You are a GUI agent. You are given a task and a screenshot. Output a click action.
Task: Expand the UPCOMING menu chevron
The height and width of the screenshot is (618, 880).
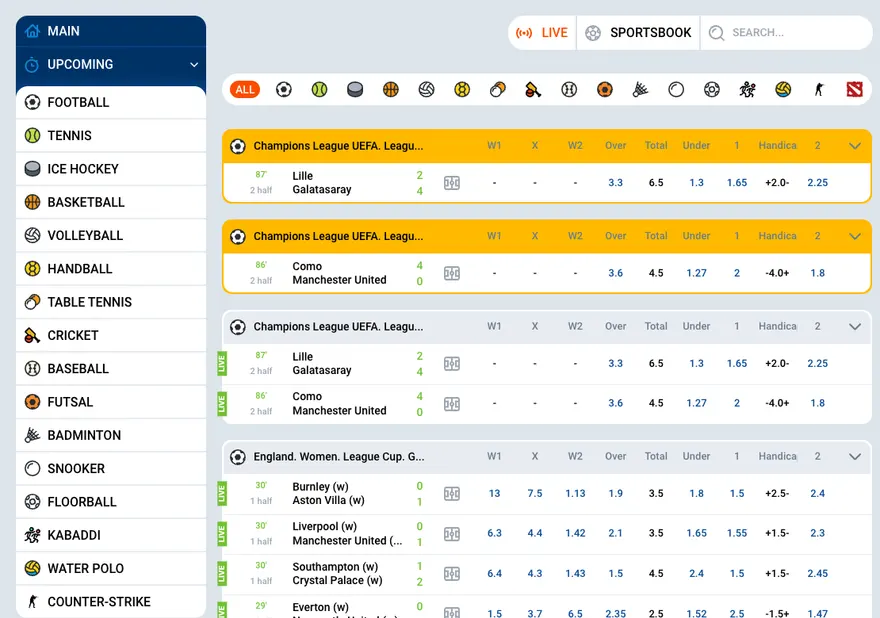[x=194, y=65]
